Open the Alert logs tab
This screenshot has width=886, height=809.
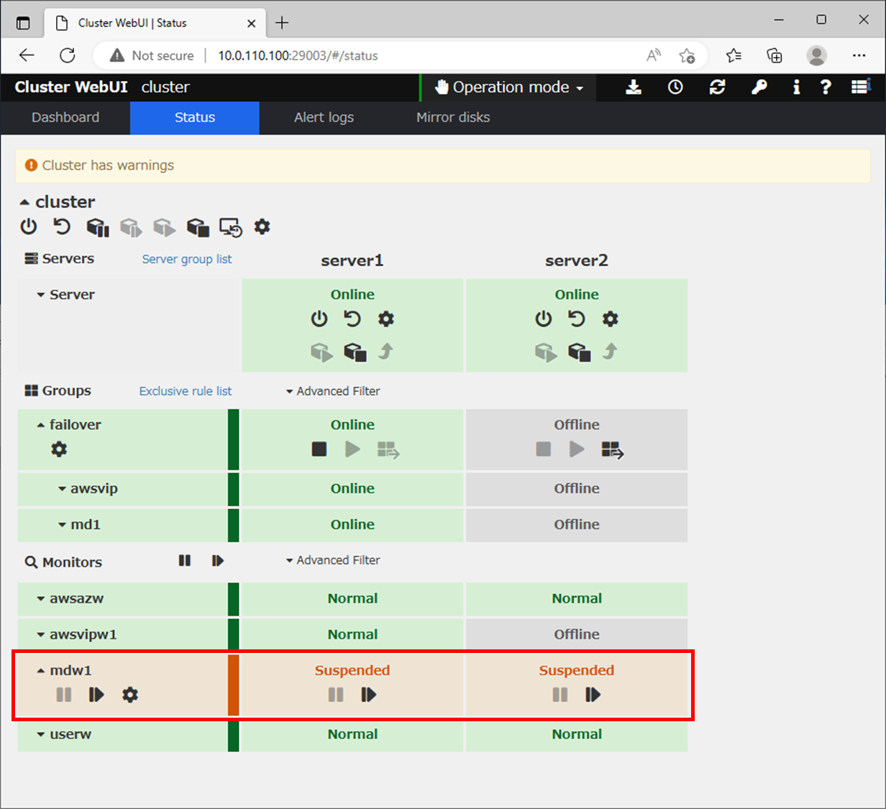pos(323,117)
